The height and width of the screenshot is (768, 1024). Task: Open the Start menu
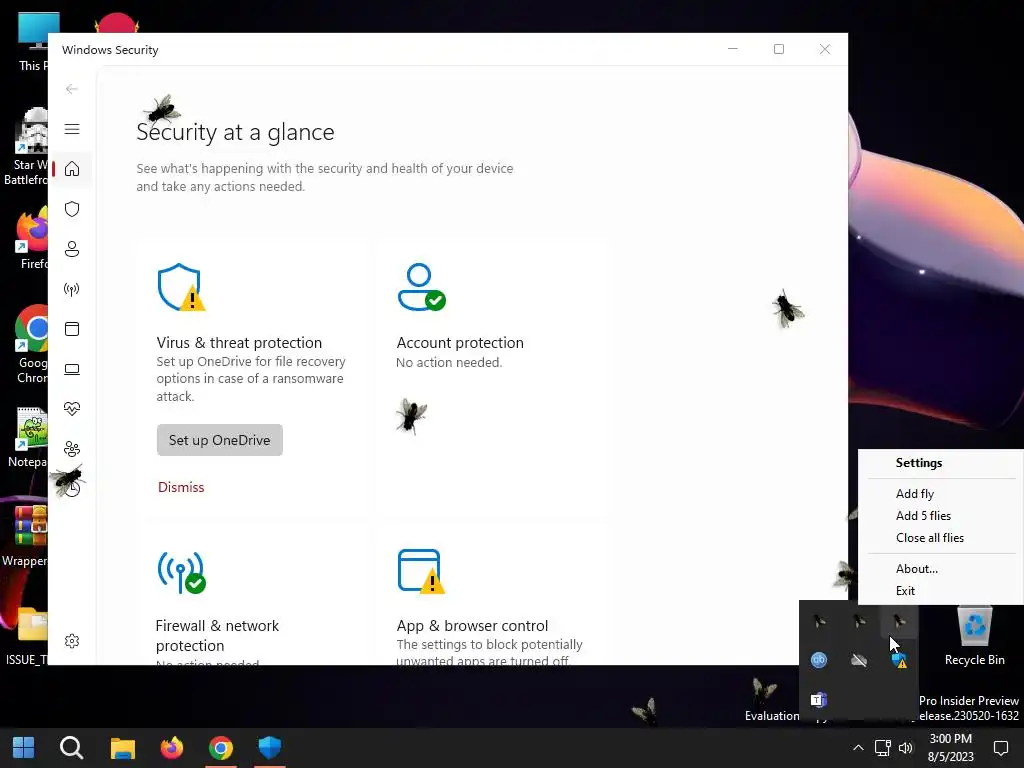pyautogui.click(x=24, y=748)
